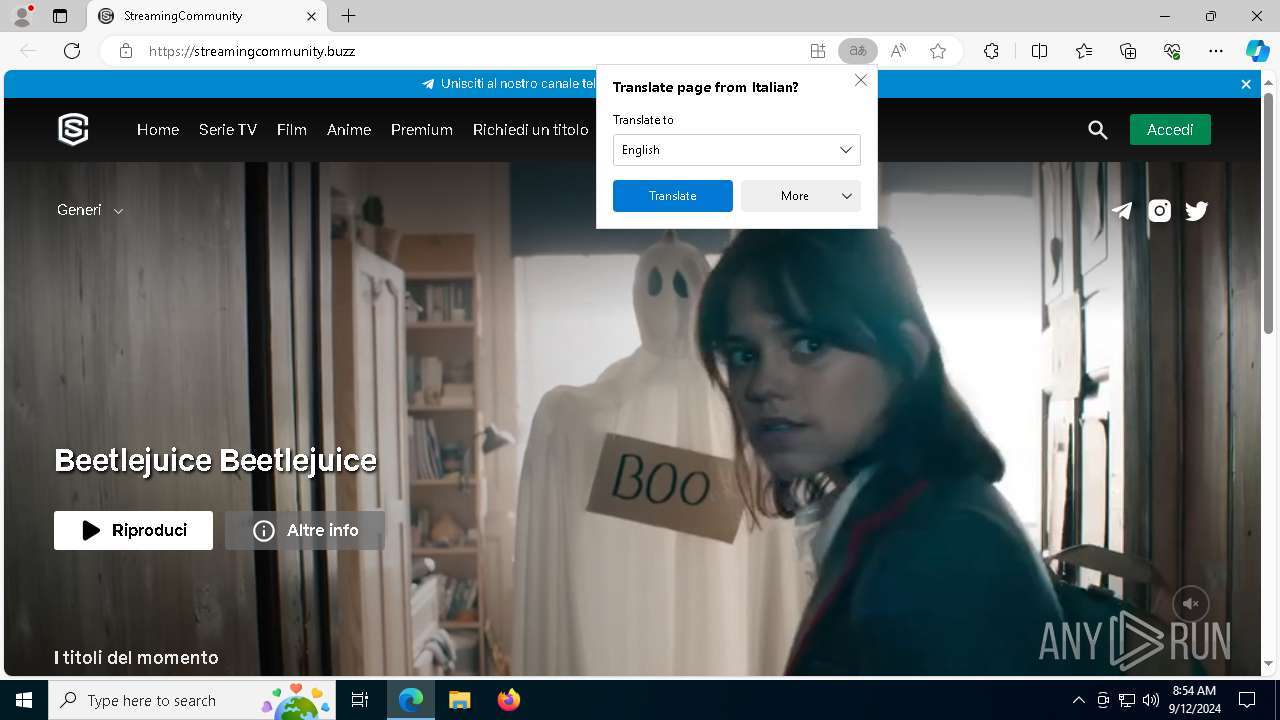Open the Telegram social icon
The image size is (1280, 720).
pyautogui.click(x=1122, y=210)
